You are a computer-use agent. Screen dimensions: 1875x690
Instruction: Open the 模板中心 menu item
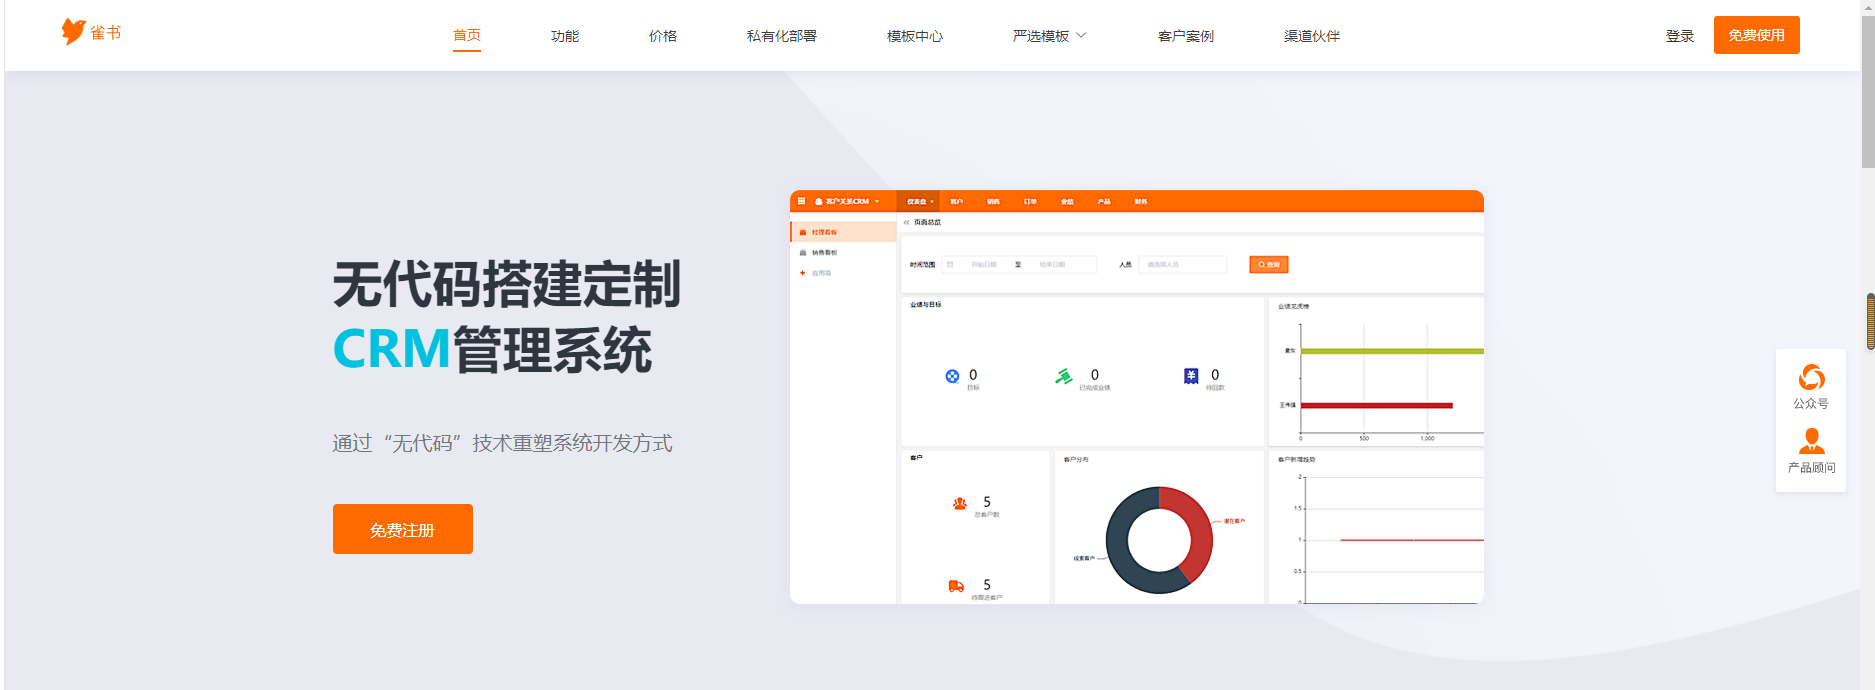915,36
